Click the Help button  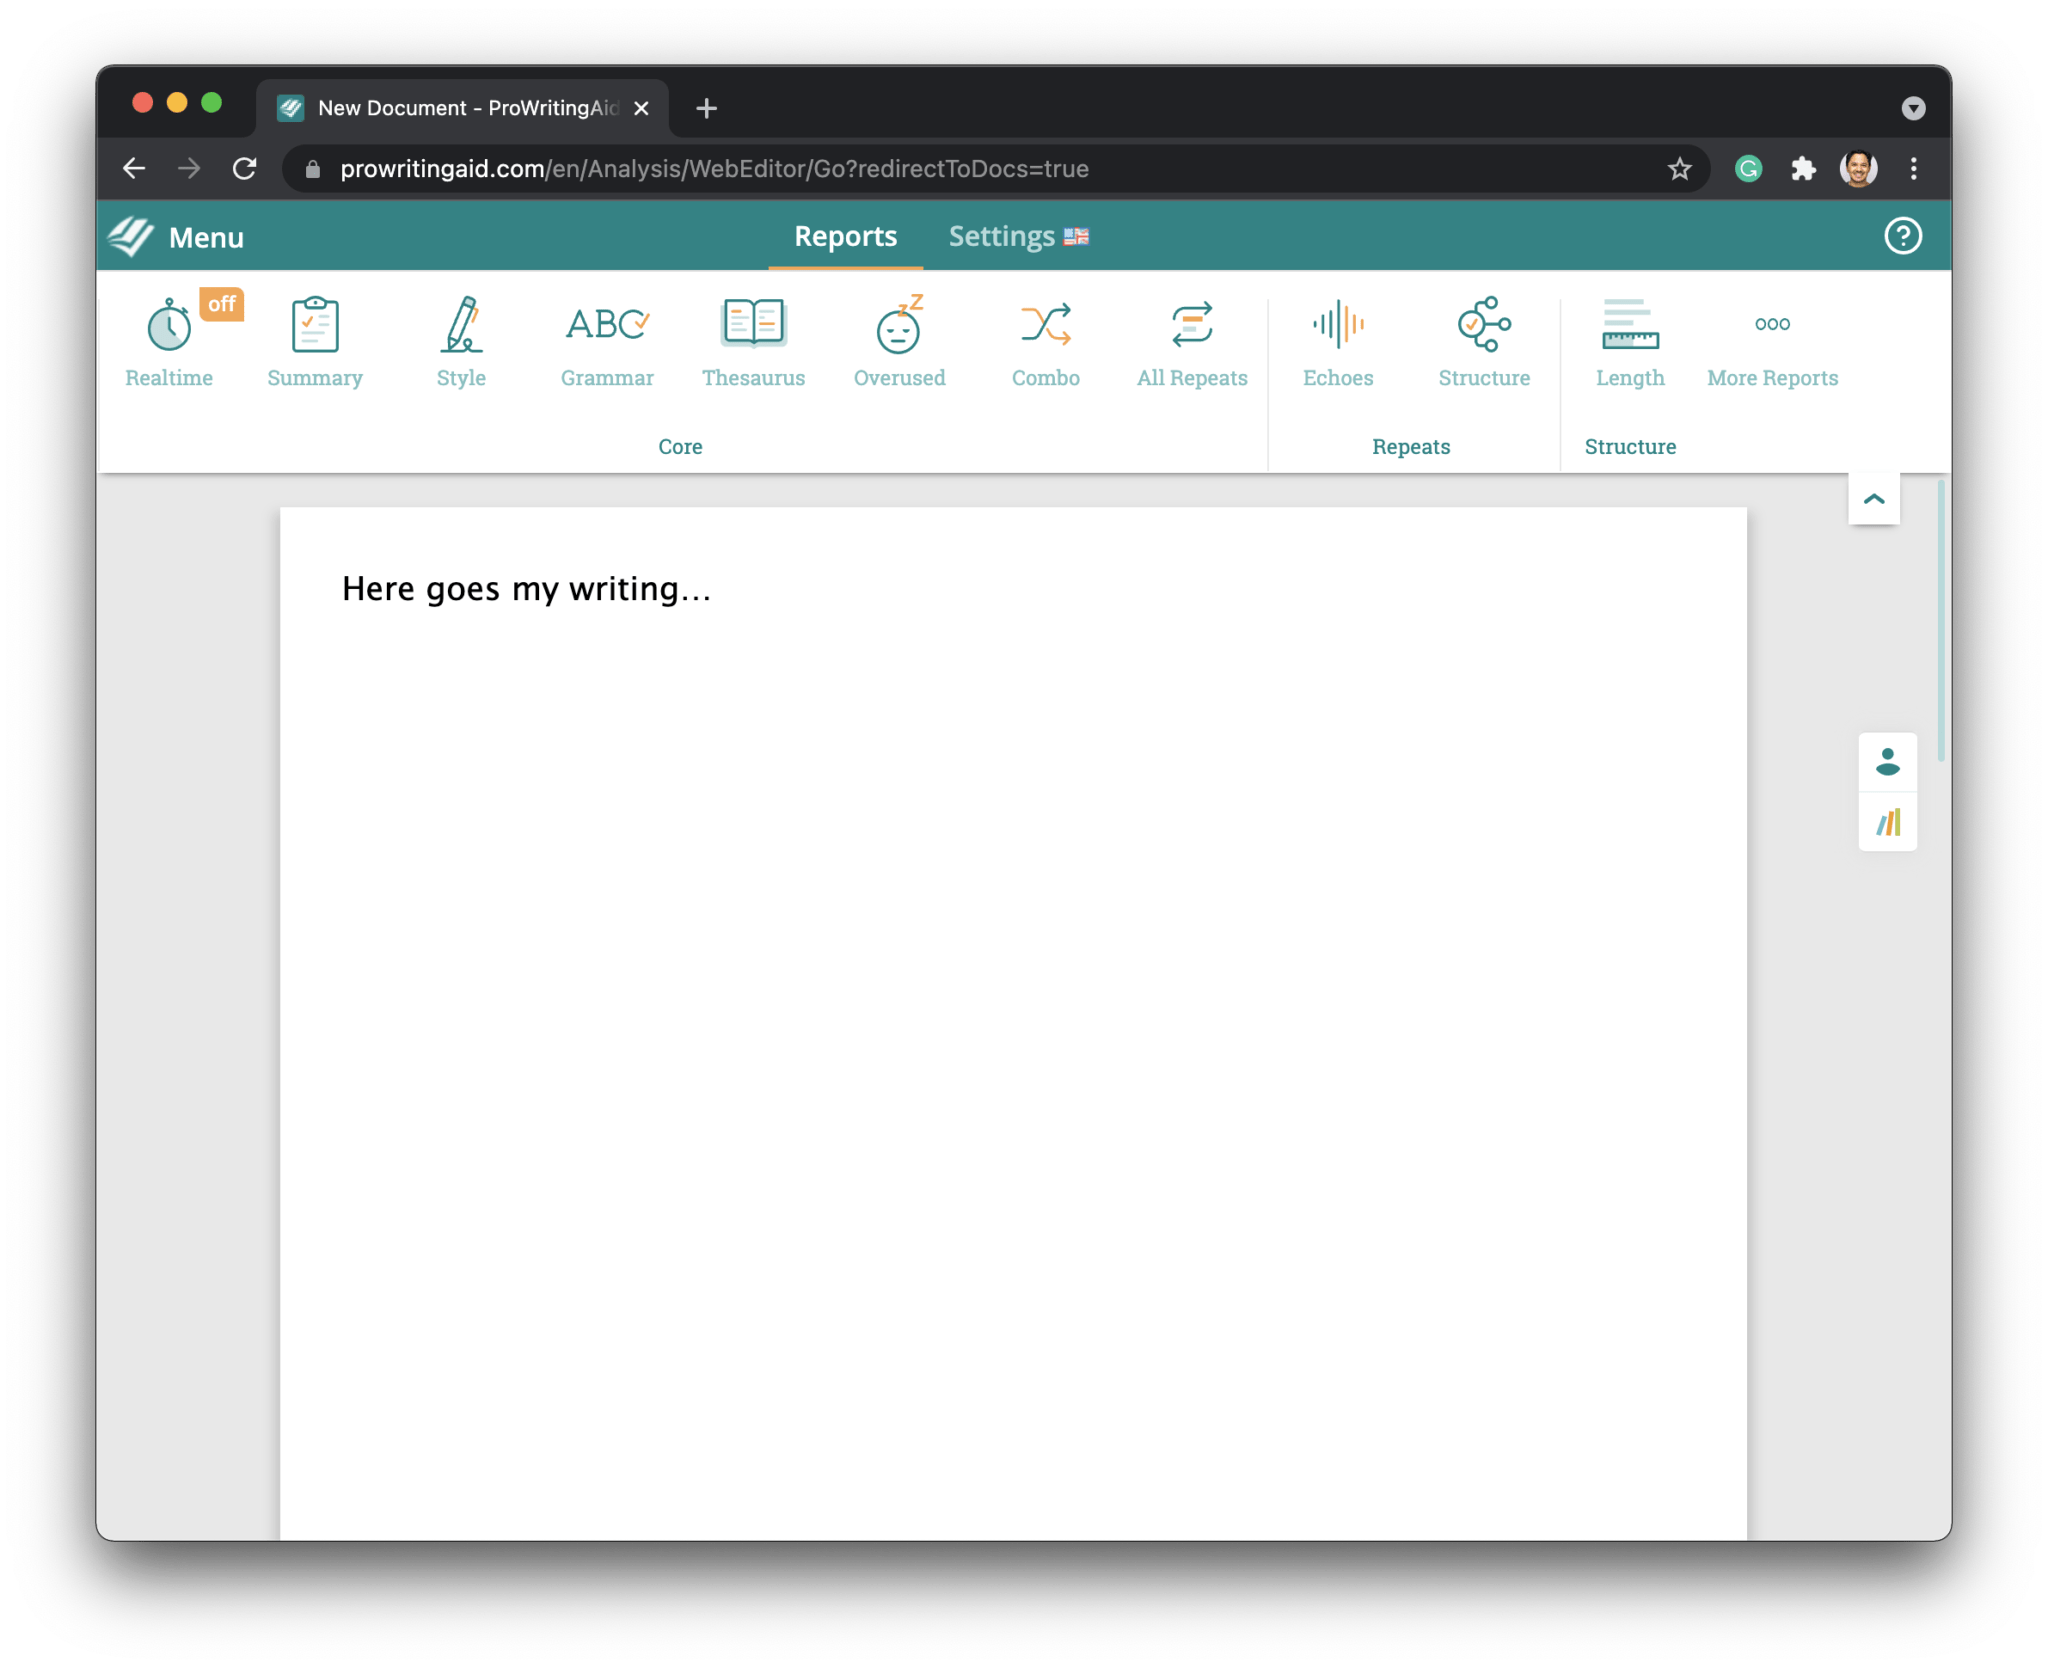point(1902,235)
